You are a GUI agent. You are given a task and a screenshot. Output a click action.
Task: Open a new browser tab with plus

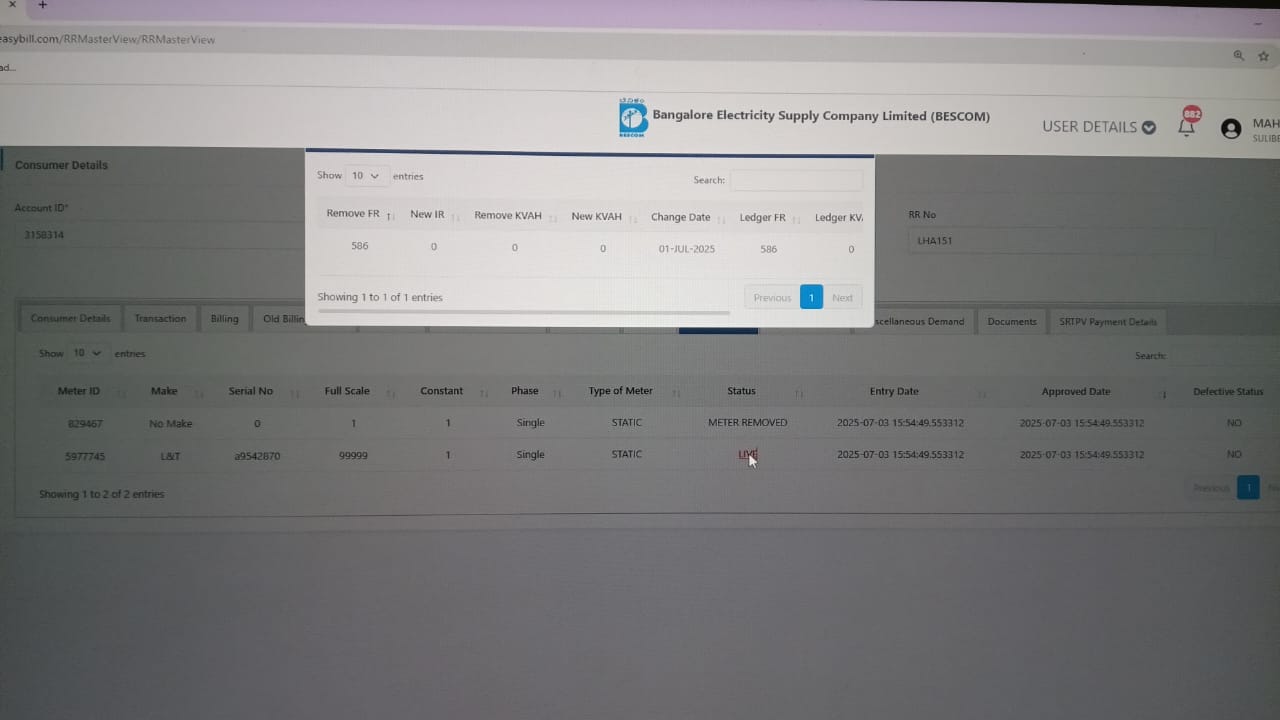pos(42,5)
